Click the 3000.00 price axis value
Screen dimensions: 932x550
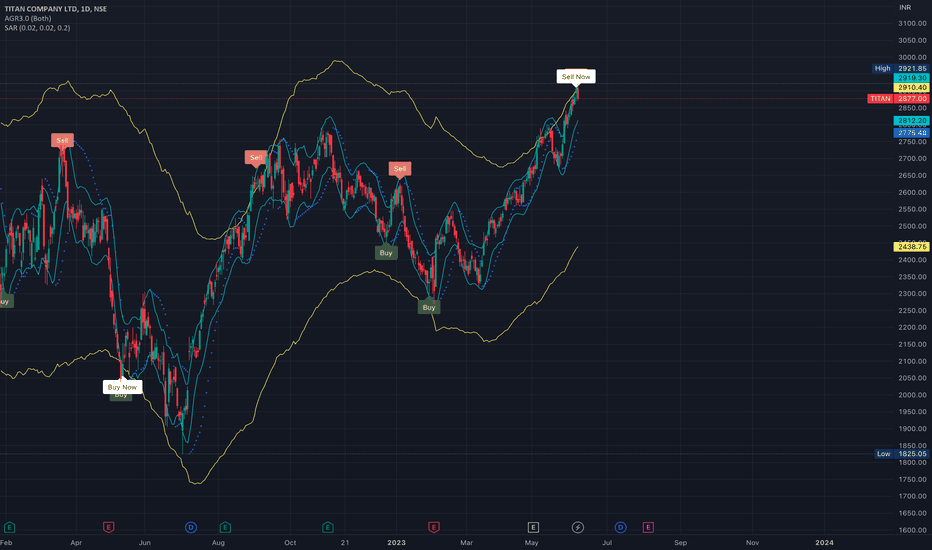tap(912, 57)
